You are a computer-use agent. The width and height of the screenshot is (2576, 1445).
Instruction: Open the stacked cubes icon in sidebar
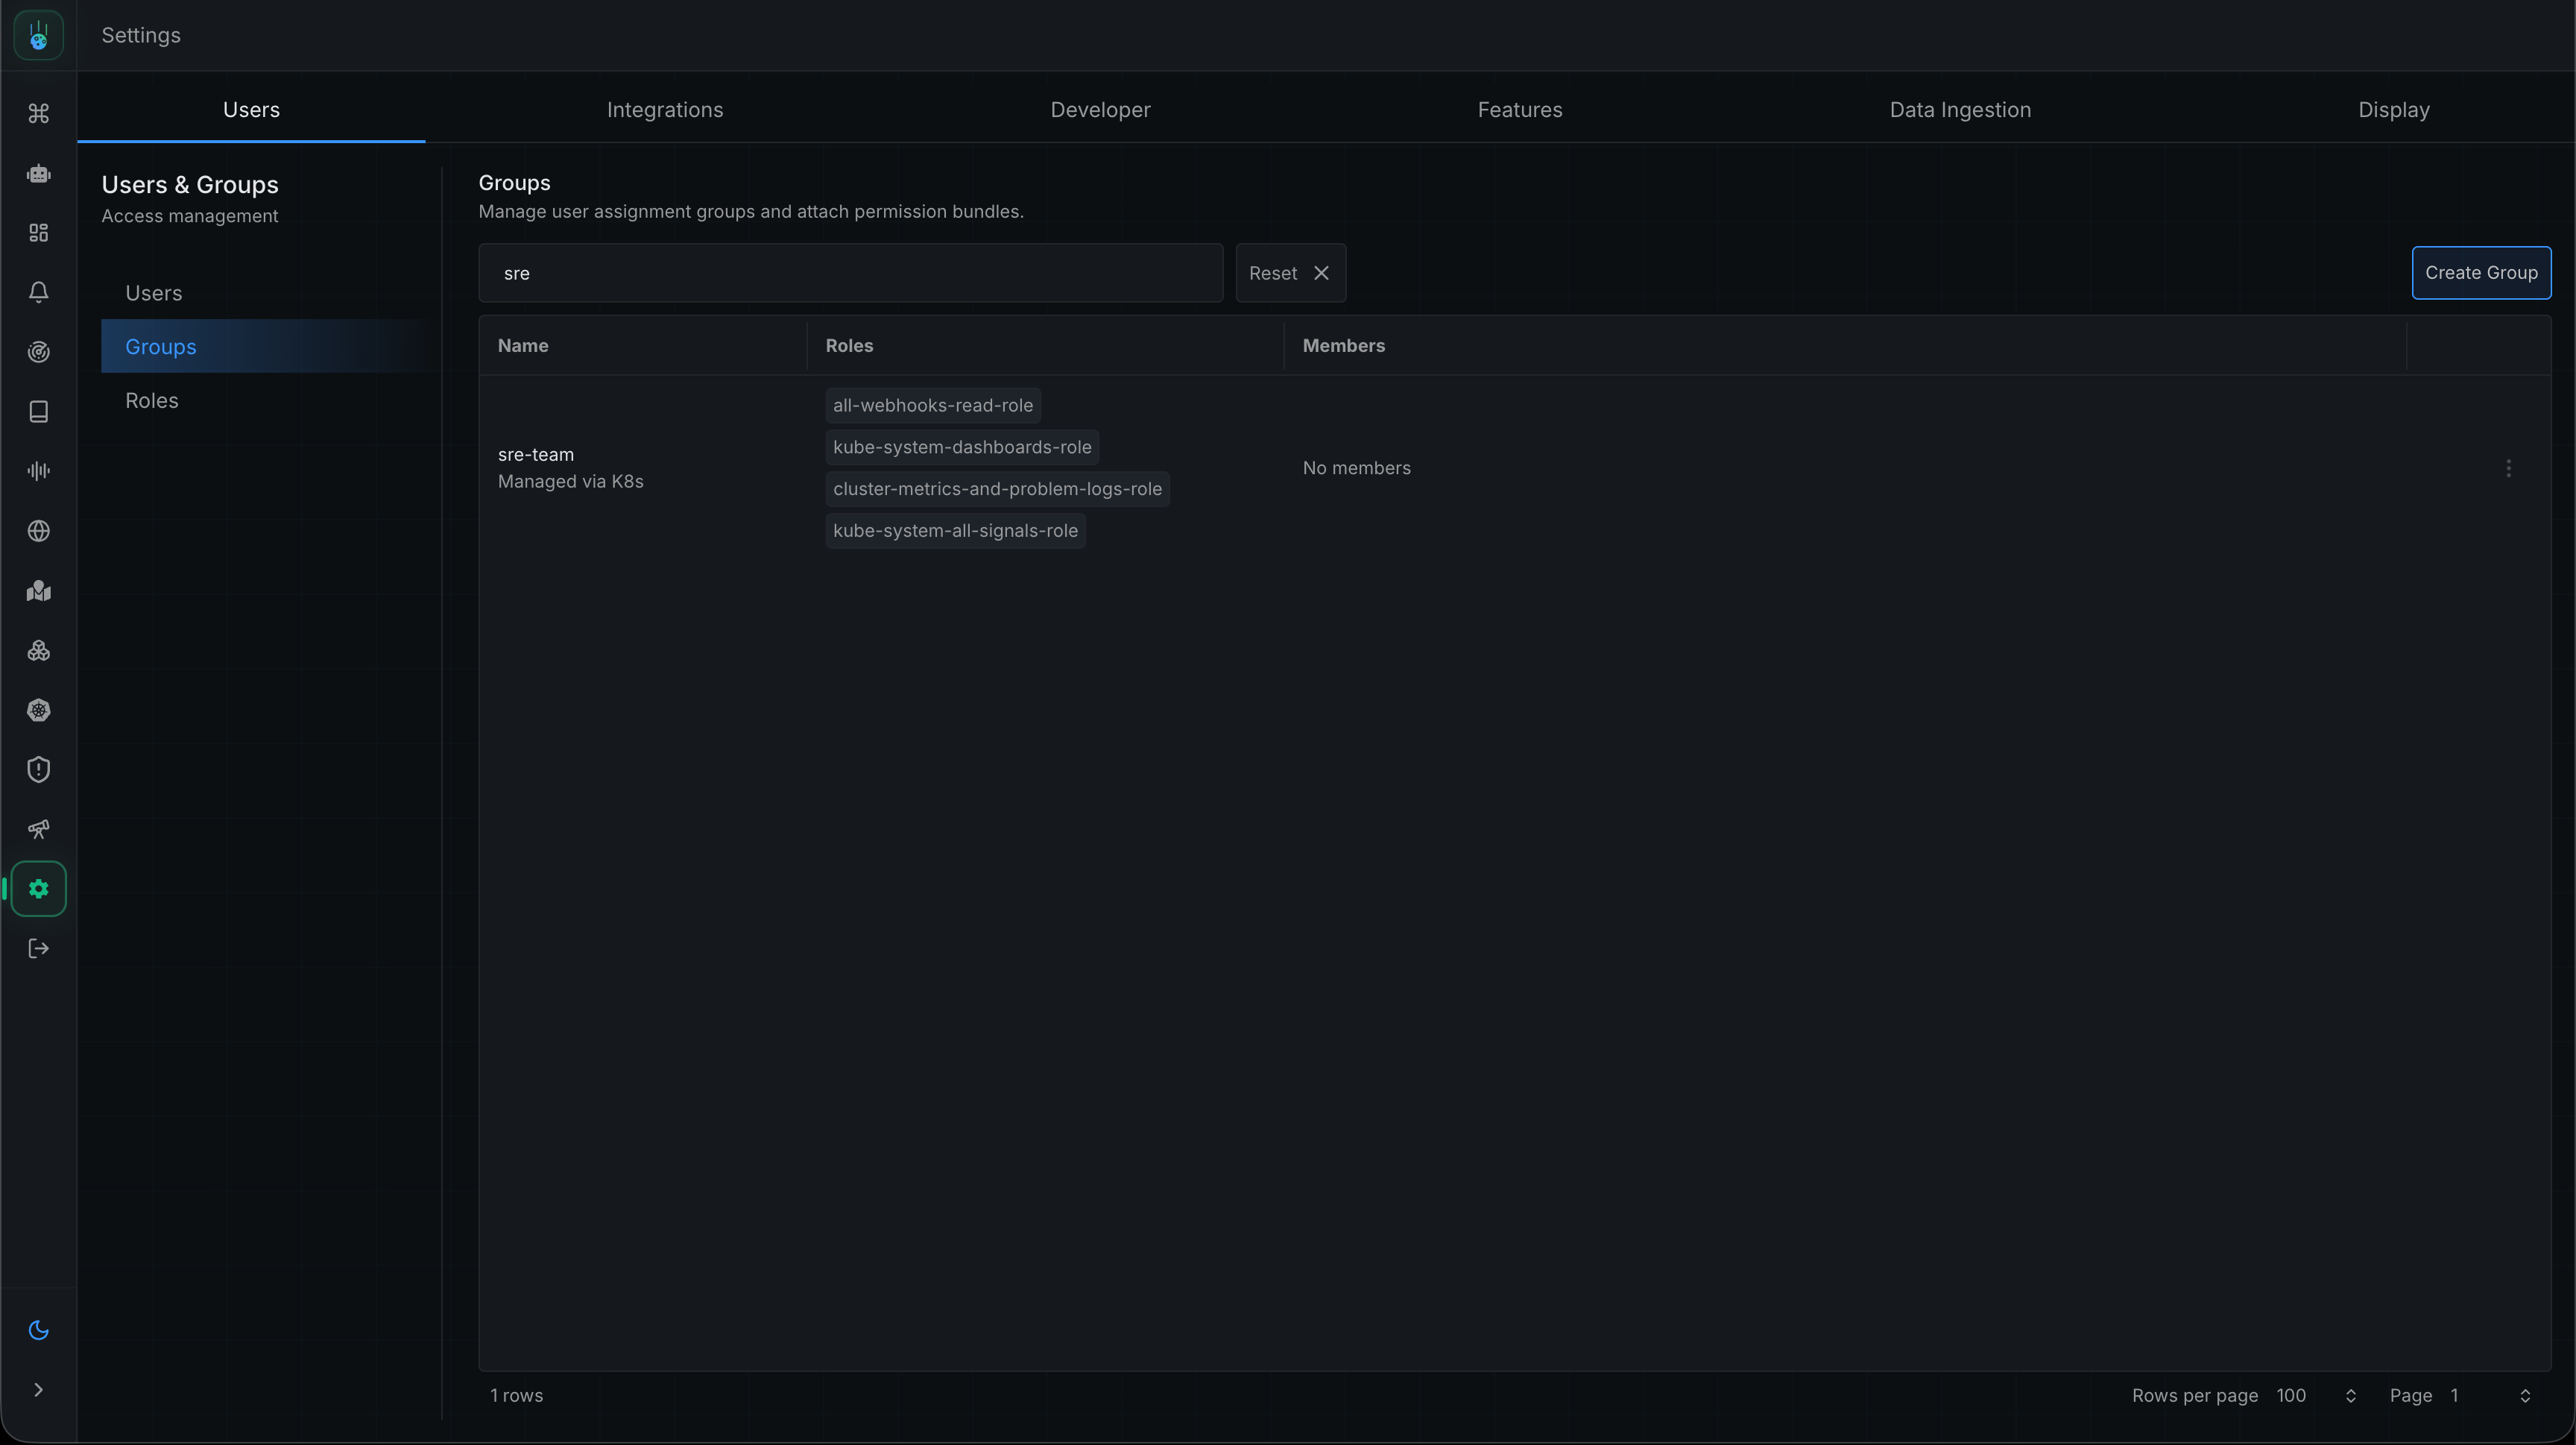pyautogui.click(x=38, y=650)
